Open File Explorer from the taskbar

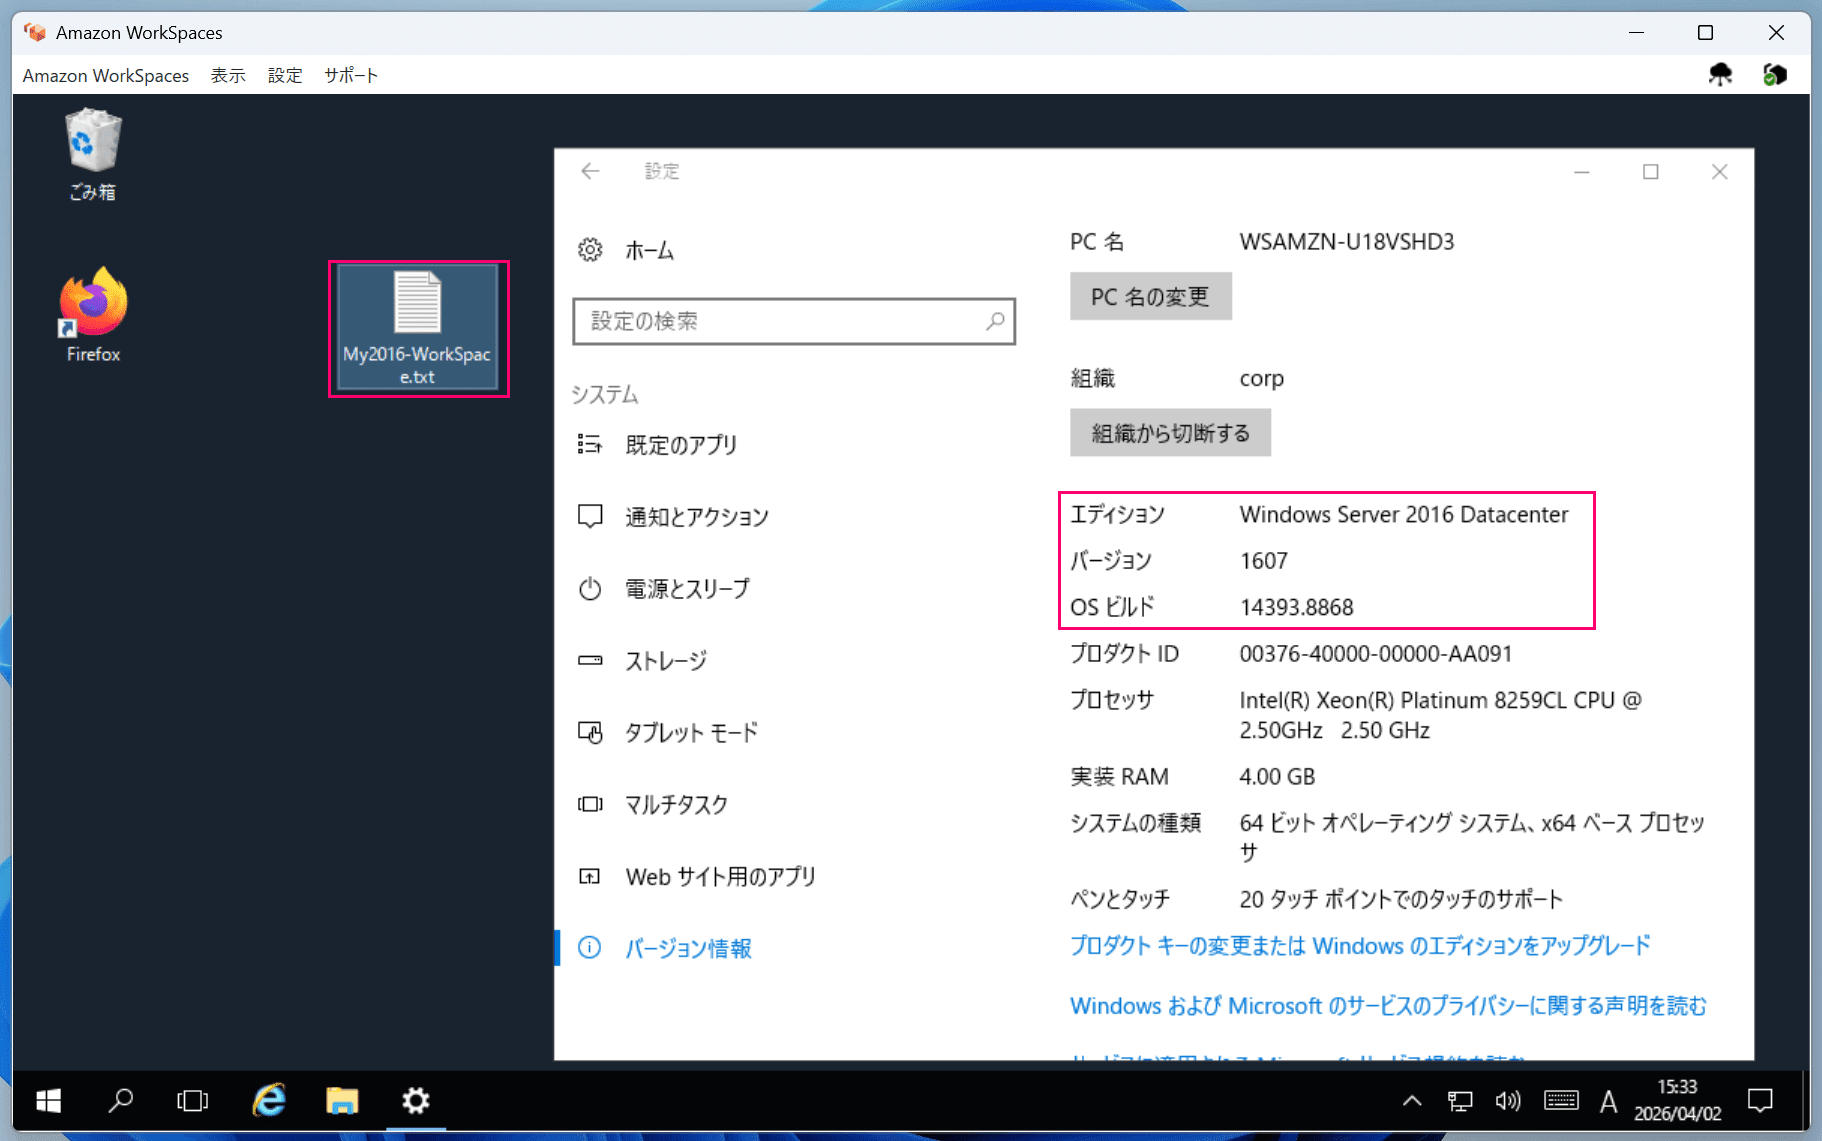[x=341, y=1100]
